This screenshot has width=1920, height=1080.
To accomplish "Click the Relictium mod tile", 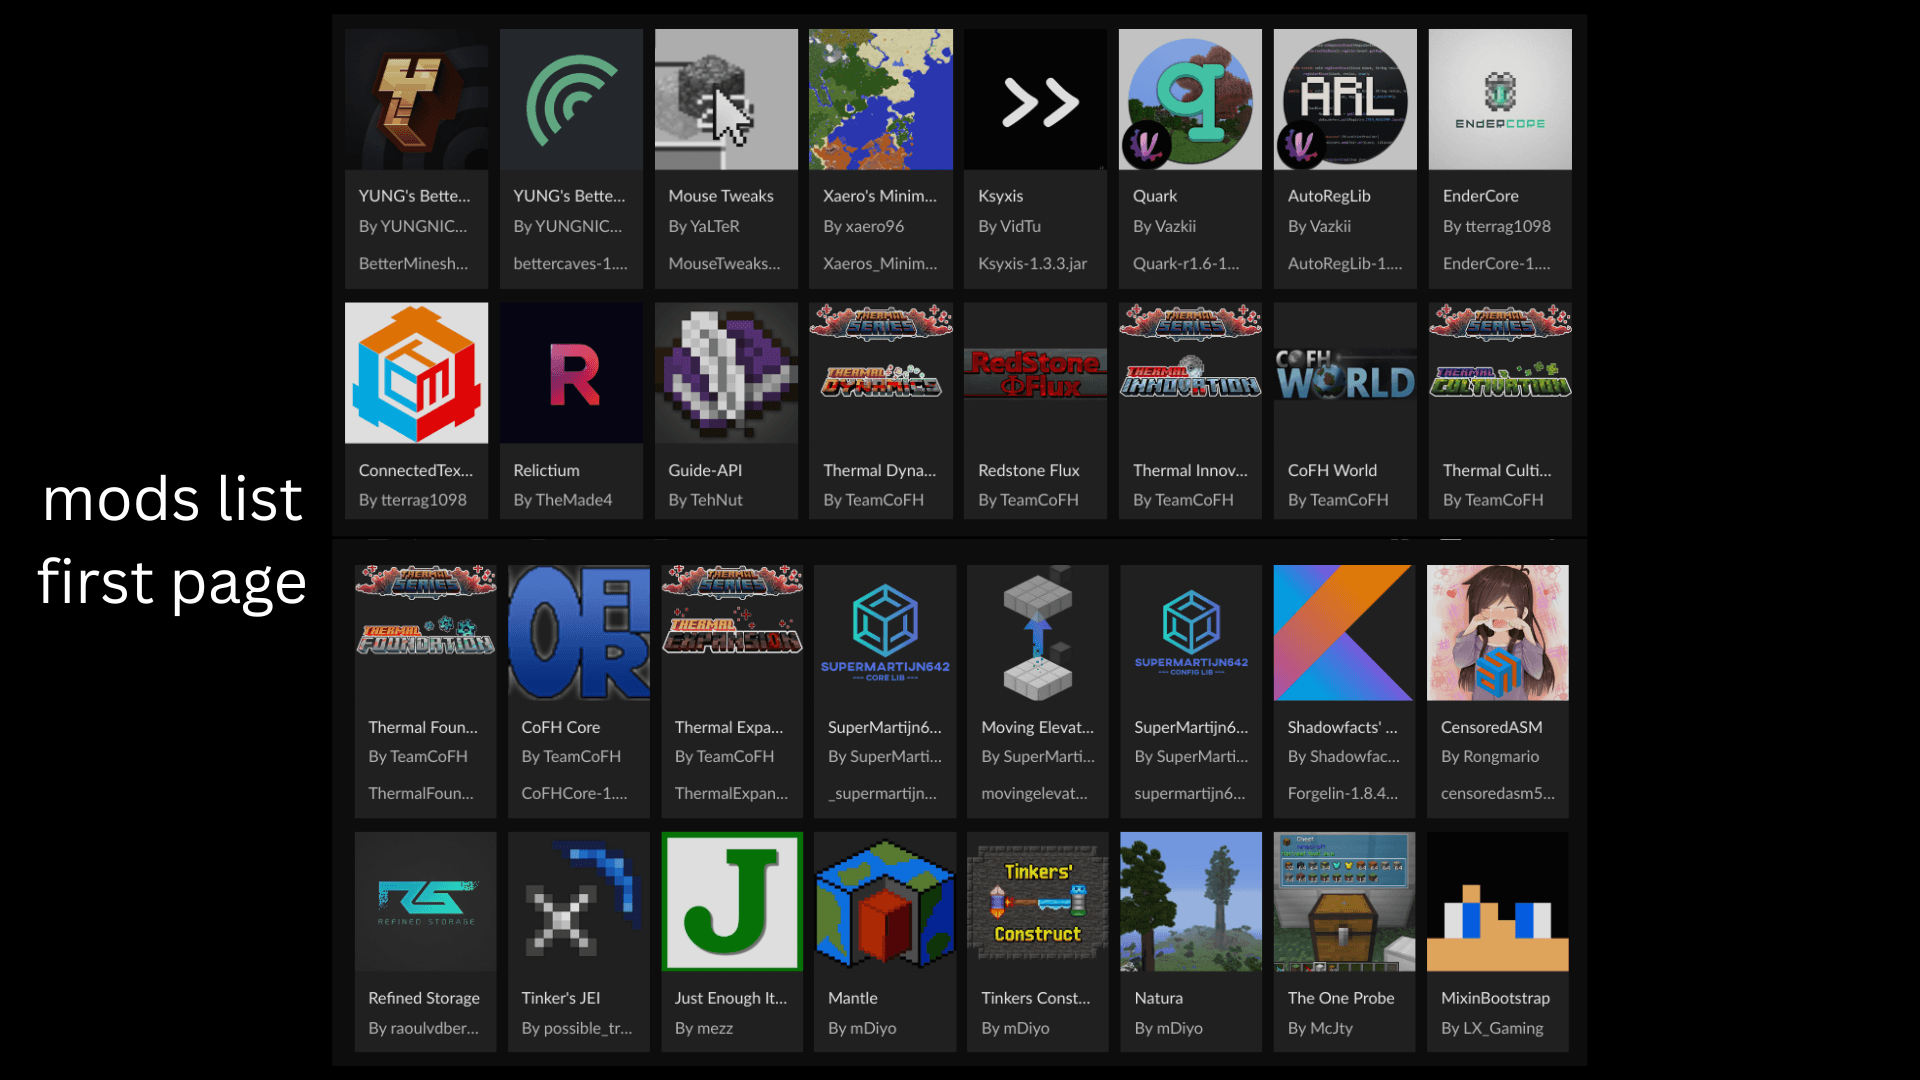I will [x=571, y=373].
